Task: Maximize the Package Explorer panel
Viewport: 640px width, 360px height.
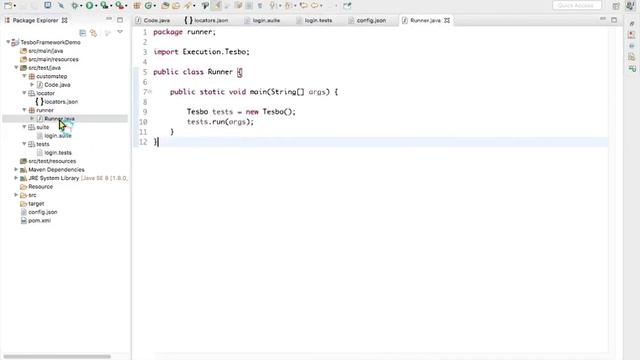Action: (120, 20)
